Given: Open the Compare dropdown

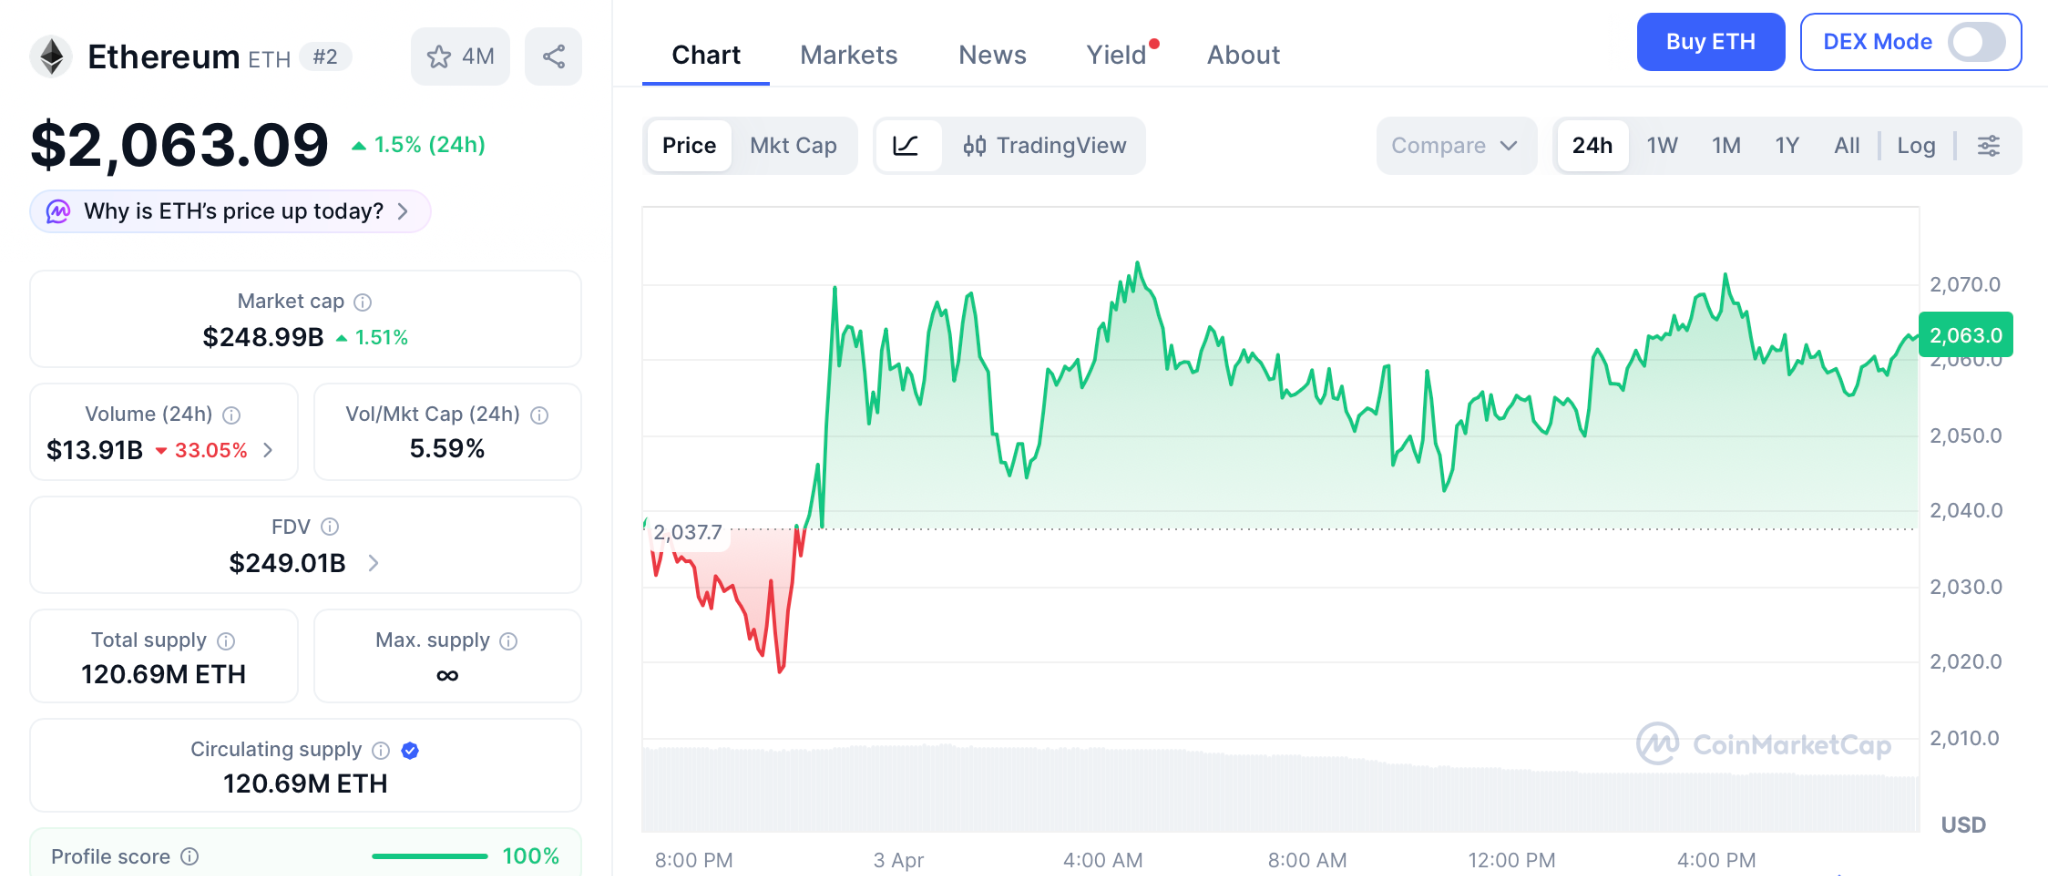Looking at the screenshot, I should click(x=1455, y=146).
